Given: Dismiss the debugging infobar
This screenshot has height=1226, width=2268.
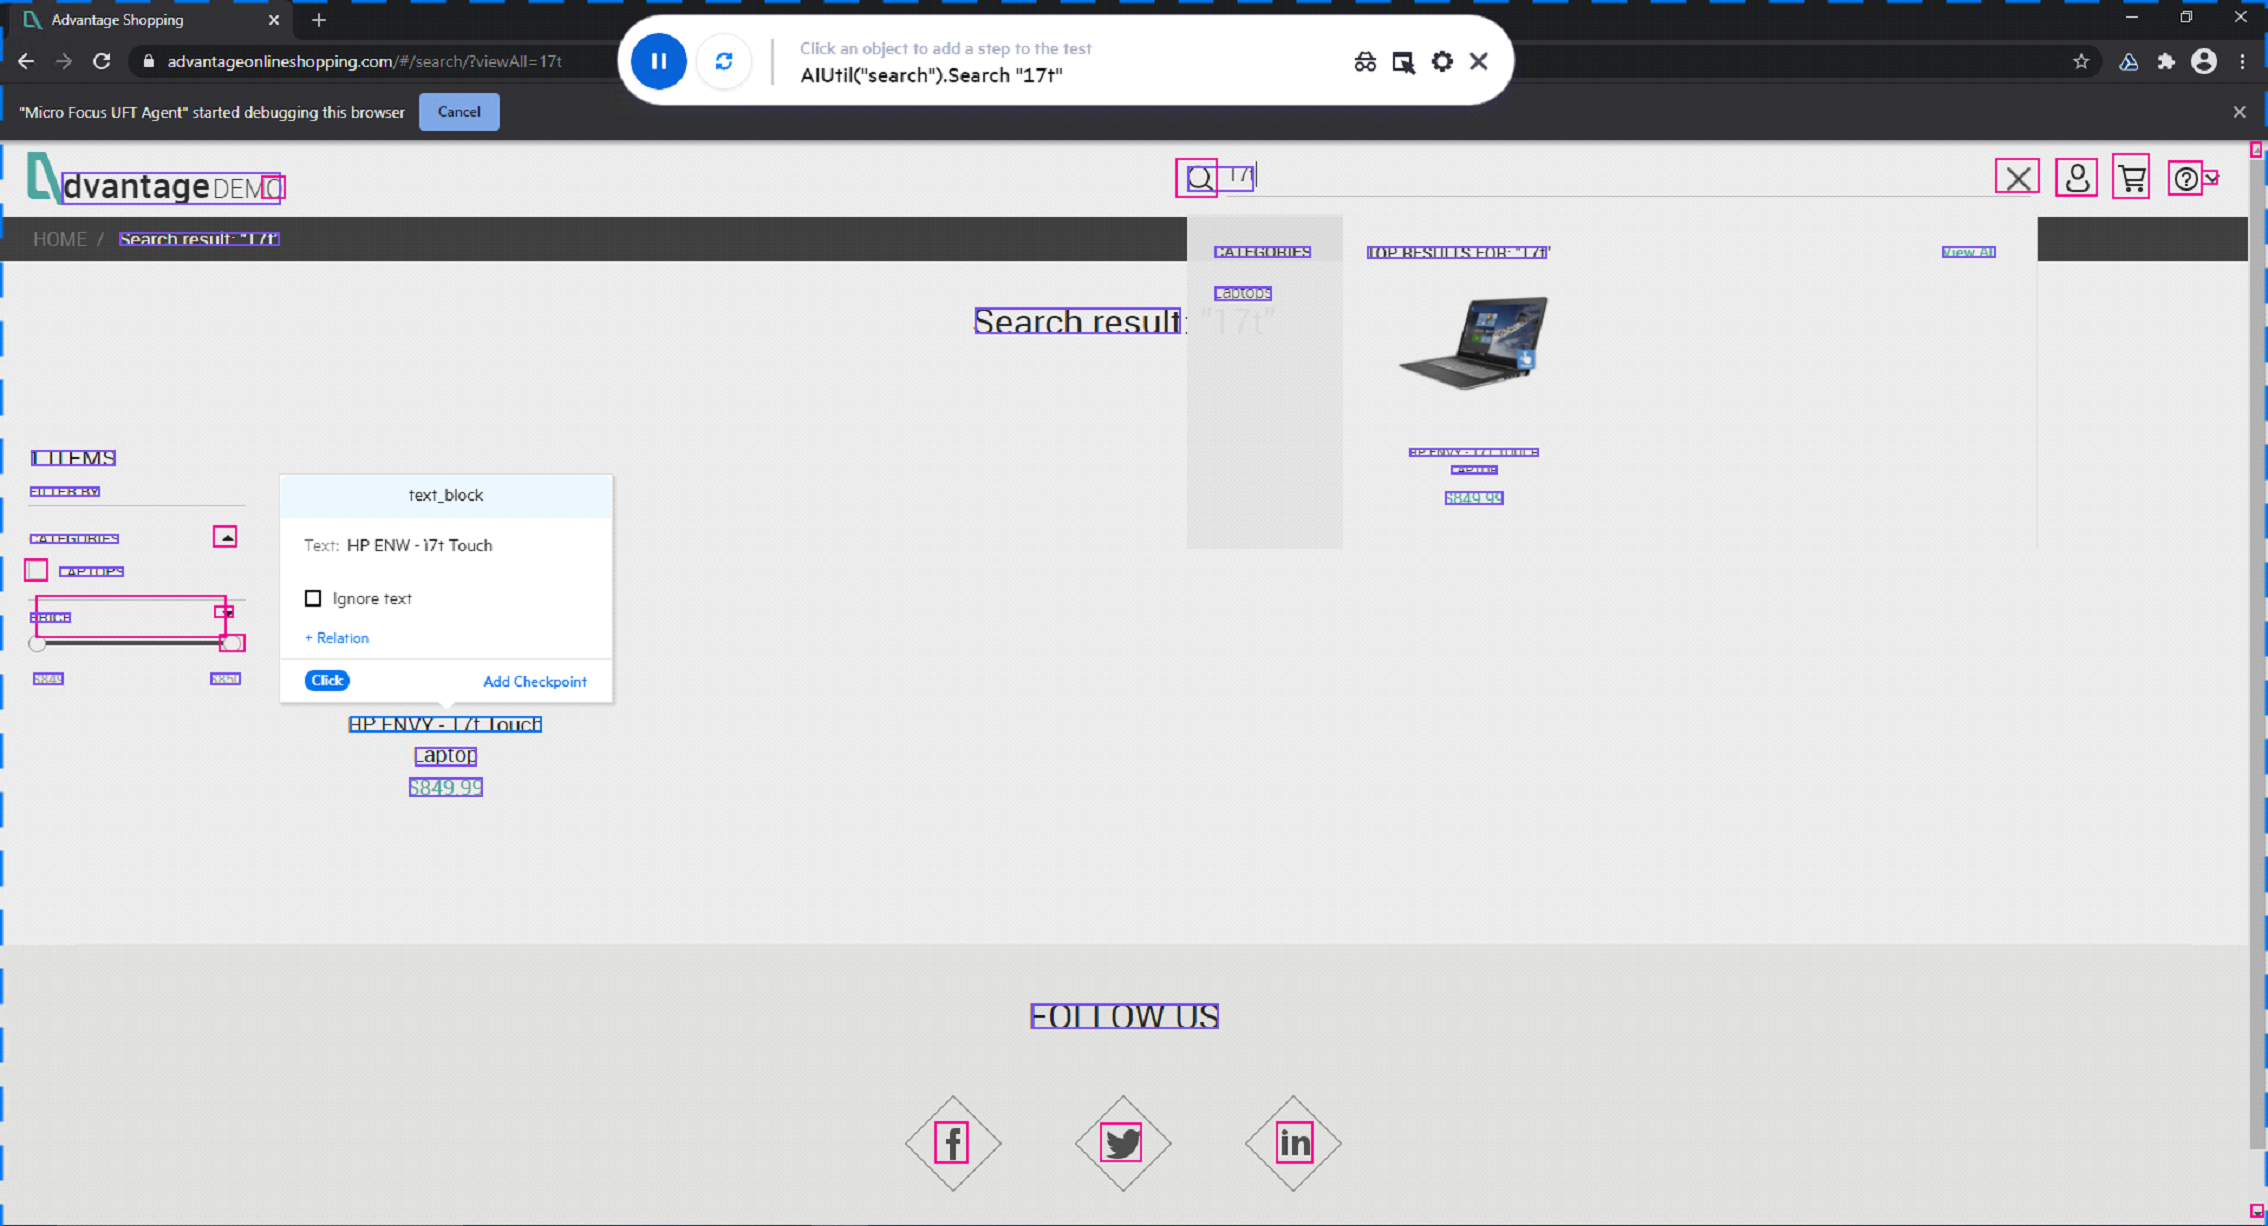Looking at the screenshot, I should [2240, 112].
